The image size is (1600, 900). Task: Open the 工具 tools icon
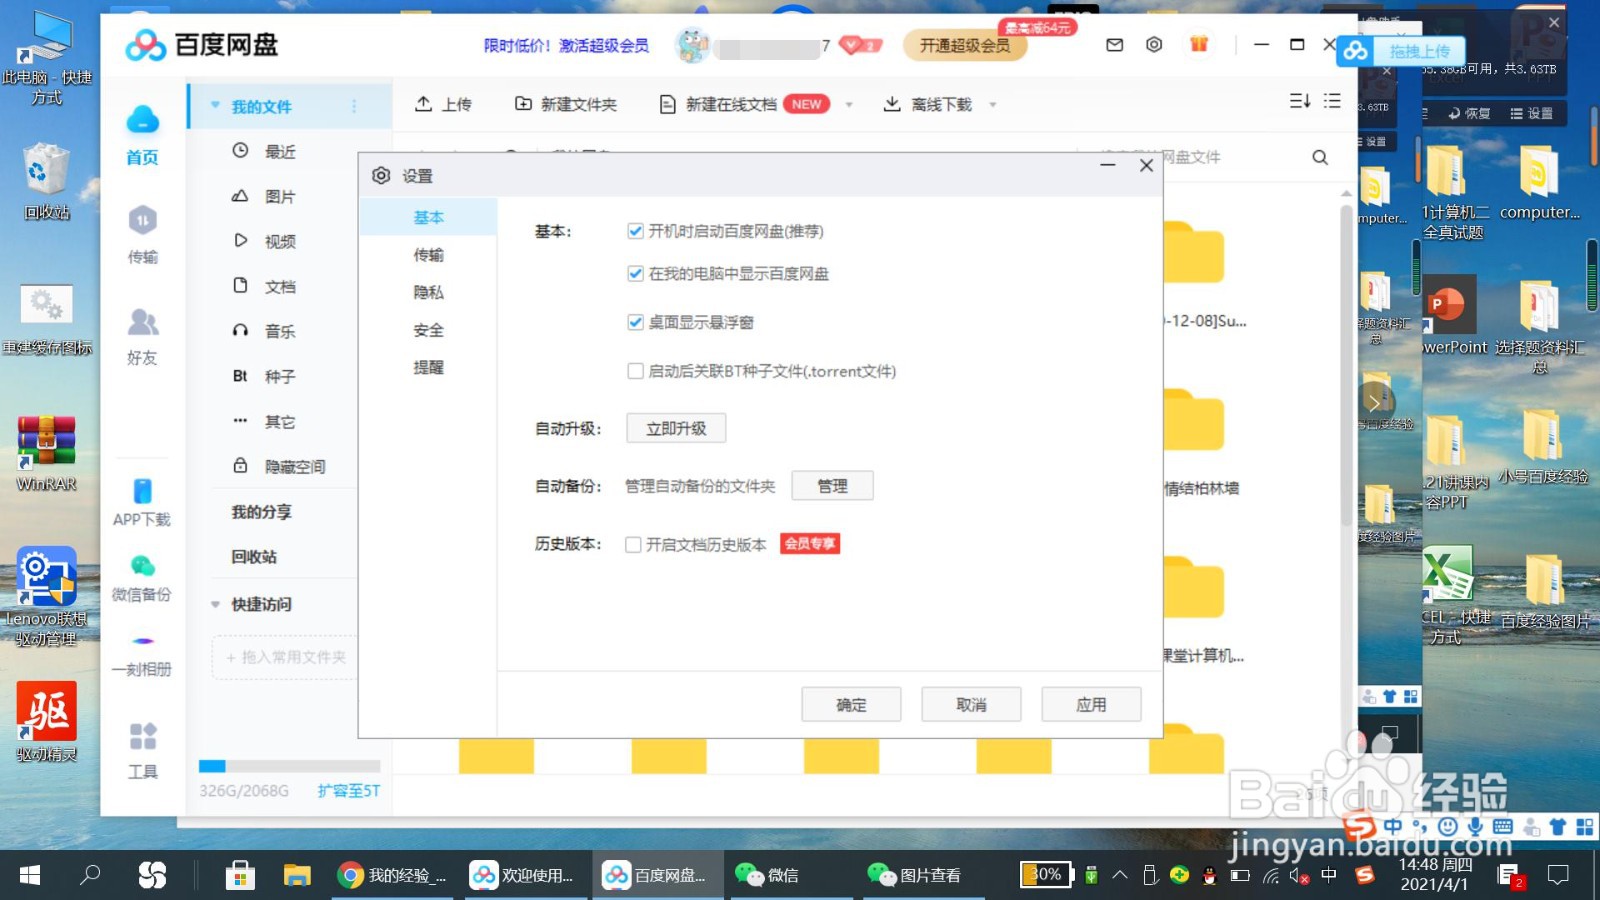point(142,750)
